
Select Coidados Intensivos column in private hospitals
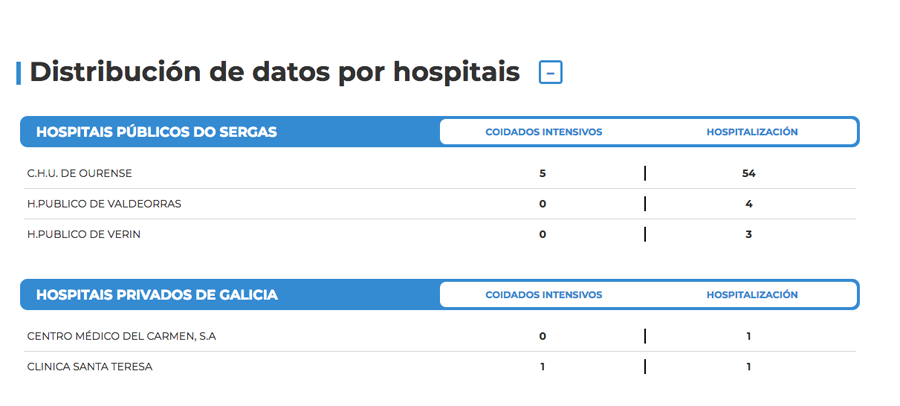coord(544,295)
